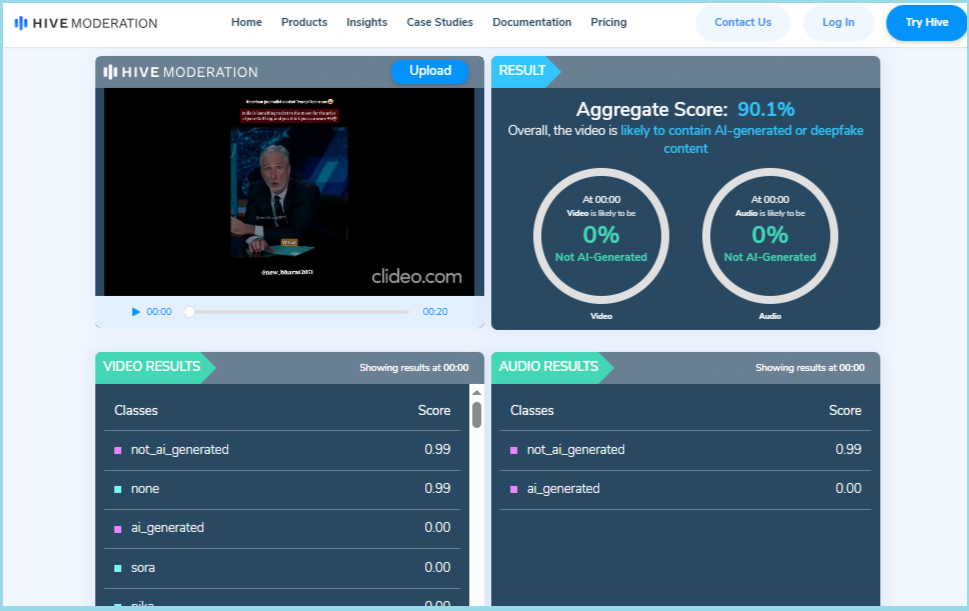Click Upload to add a new video
Viewport: 969px width, 611px height.
pyautogui.click(x=430, y=71)
